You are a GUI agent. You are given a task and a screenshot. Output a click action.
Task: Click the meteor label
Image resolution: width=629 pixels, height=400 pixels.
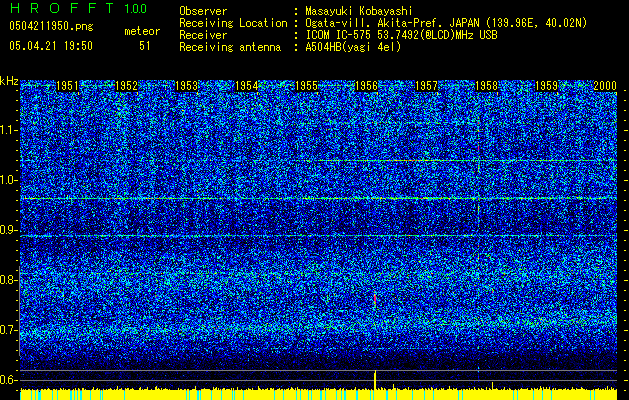[x=142, y=31]
